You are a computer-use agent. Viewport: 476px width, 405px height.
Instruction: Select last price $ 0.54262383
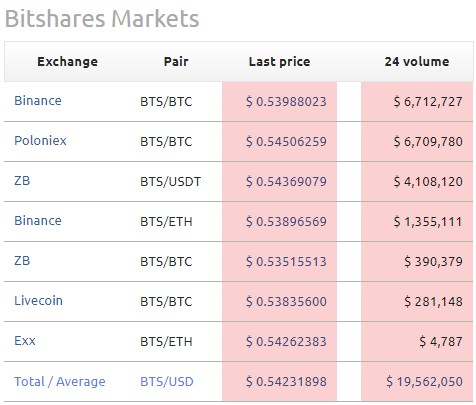pos(286,342)
